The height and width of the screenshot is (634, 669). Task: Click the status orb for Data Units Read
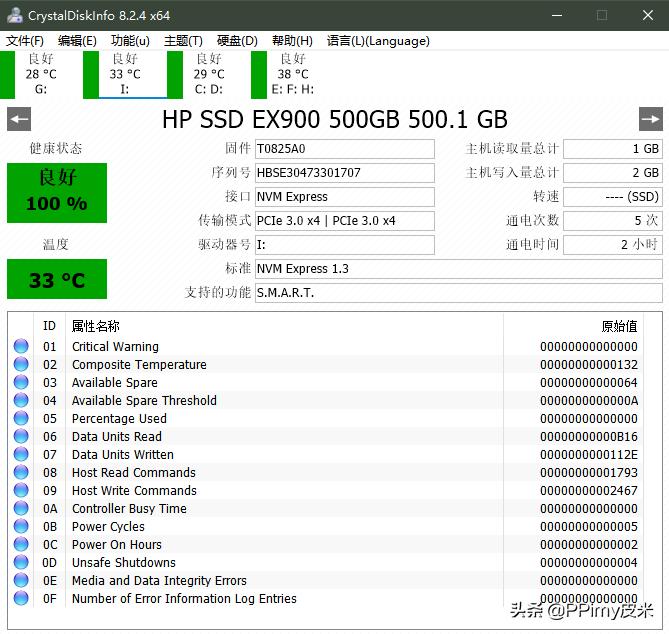click(x=21, y=436)
